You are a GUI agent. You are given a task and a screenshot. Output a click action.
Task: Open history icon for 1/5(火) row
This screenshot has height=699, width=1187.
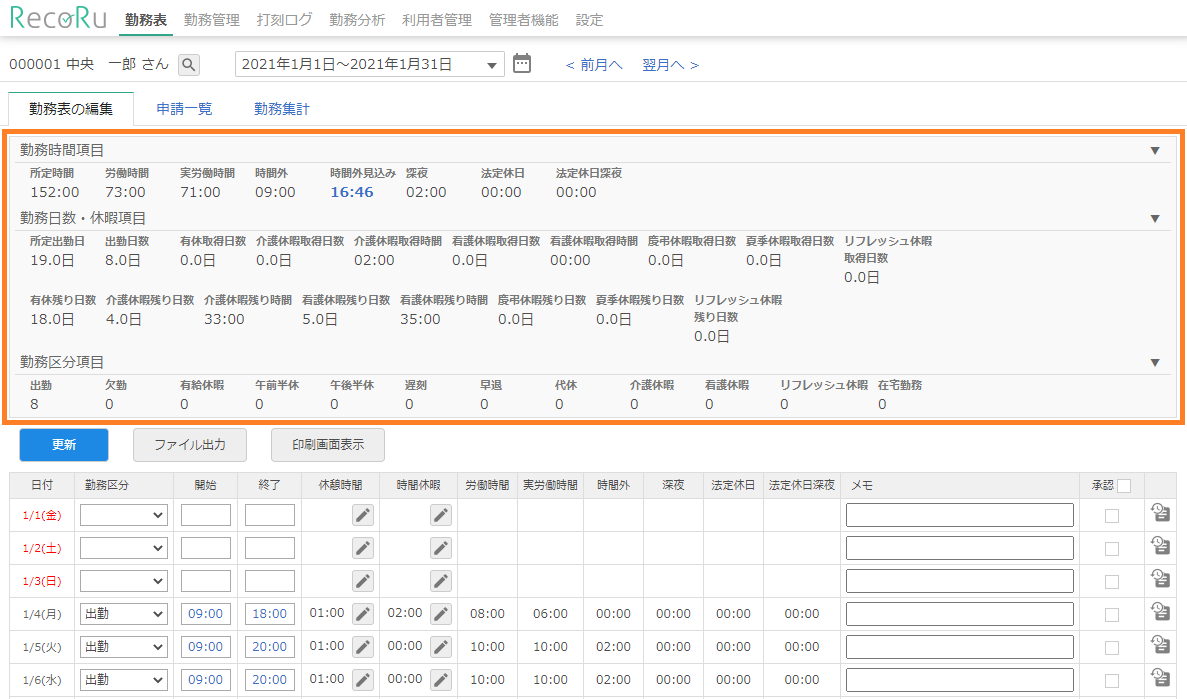pos(1161,645)
